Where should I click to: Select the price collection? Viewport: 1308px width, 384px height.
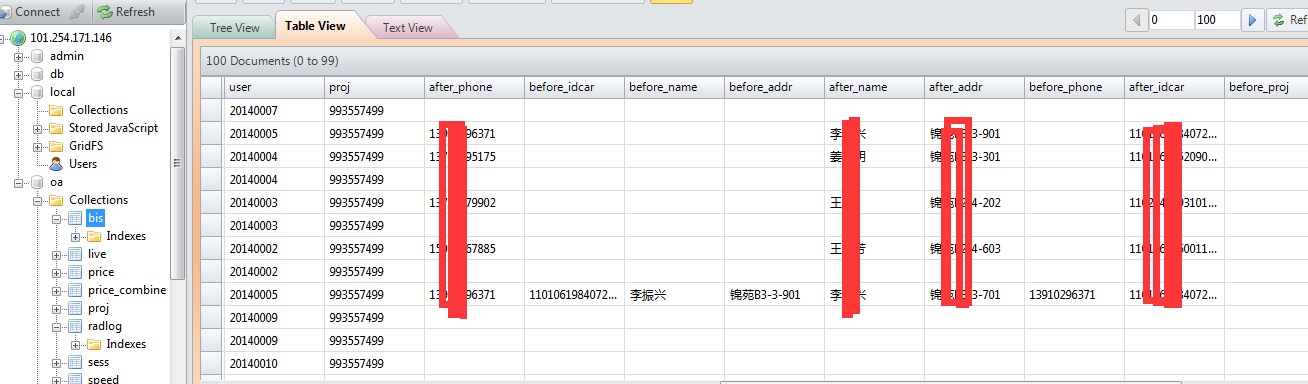tap(101, 272)
